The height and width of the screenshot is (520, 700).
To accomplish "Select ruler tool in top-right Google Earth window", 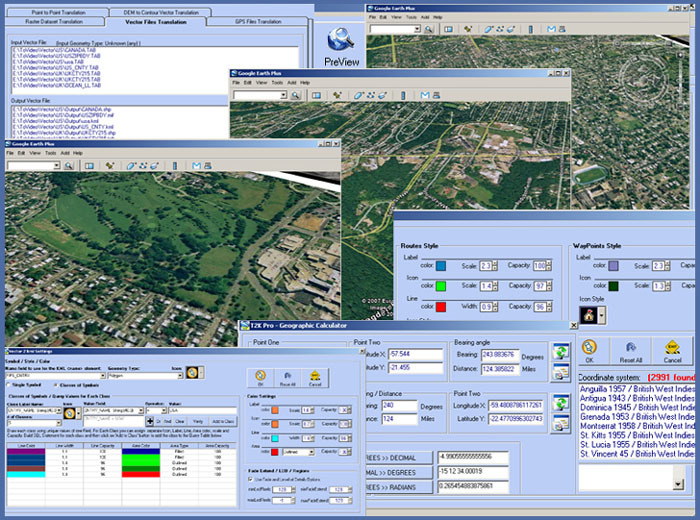I will click(x=530, y=29).
